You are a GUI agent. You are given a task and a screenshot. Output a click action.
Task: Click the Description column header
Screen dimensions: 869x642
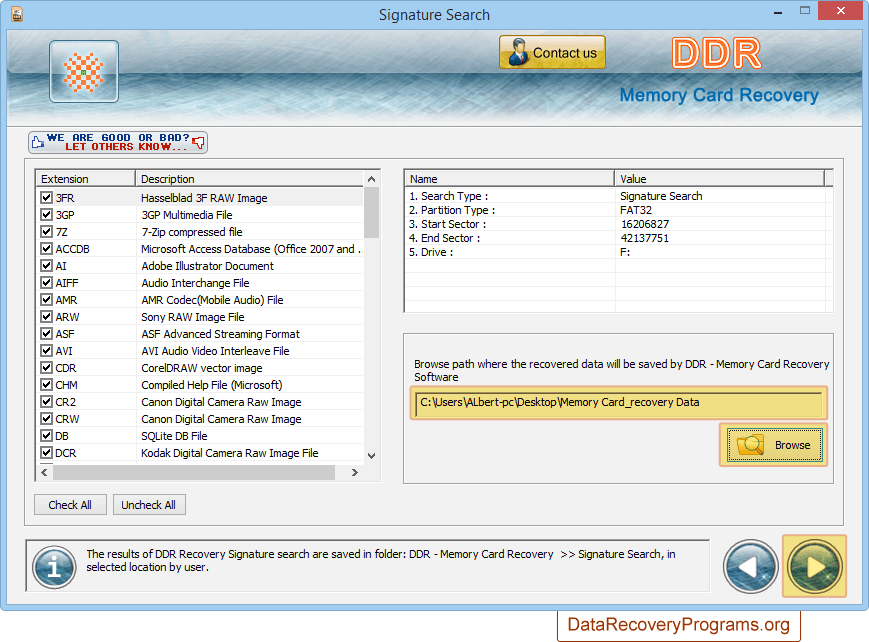249,179
